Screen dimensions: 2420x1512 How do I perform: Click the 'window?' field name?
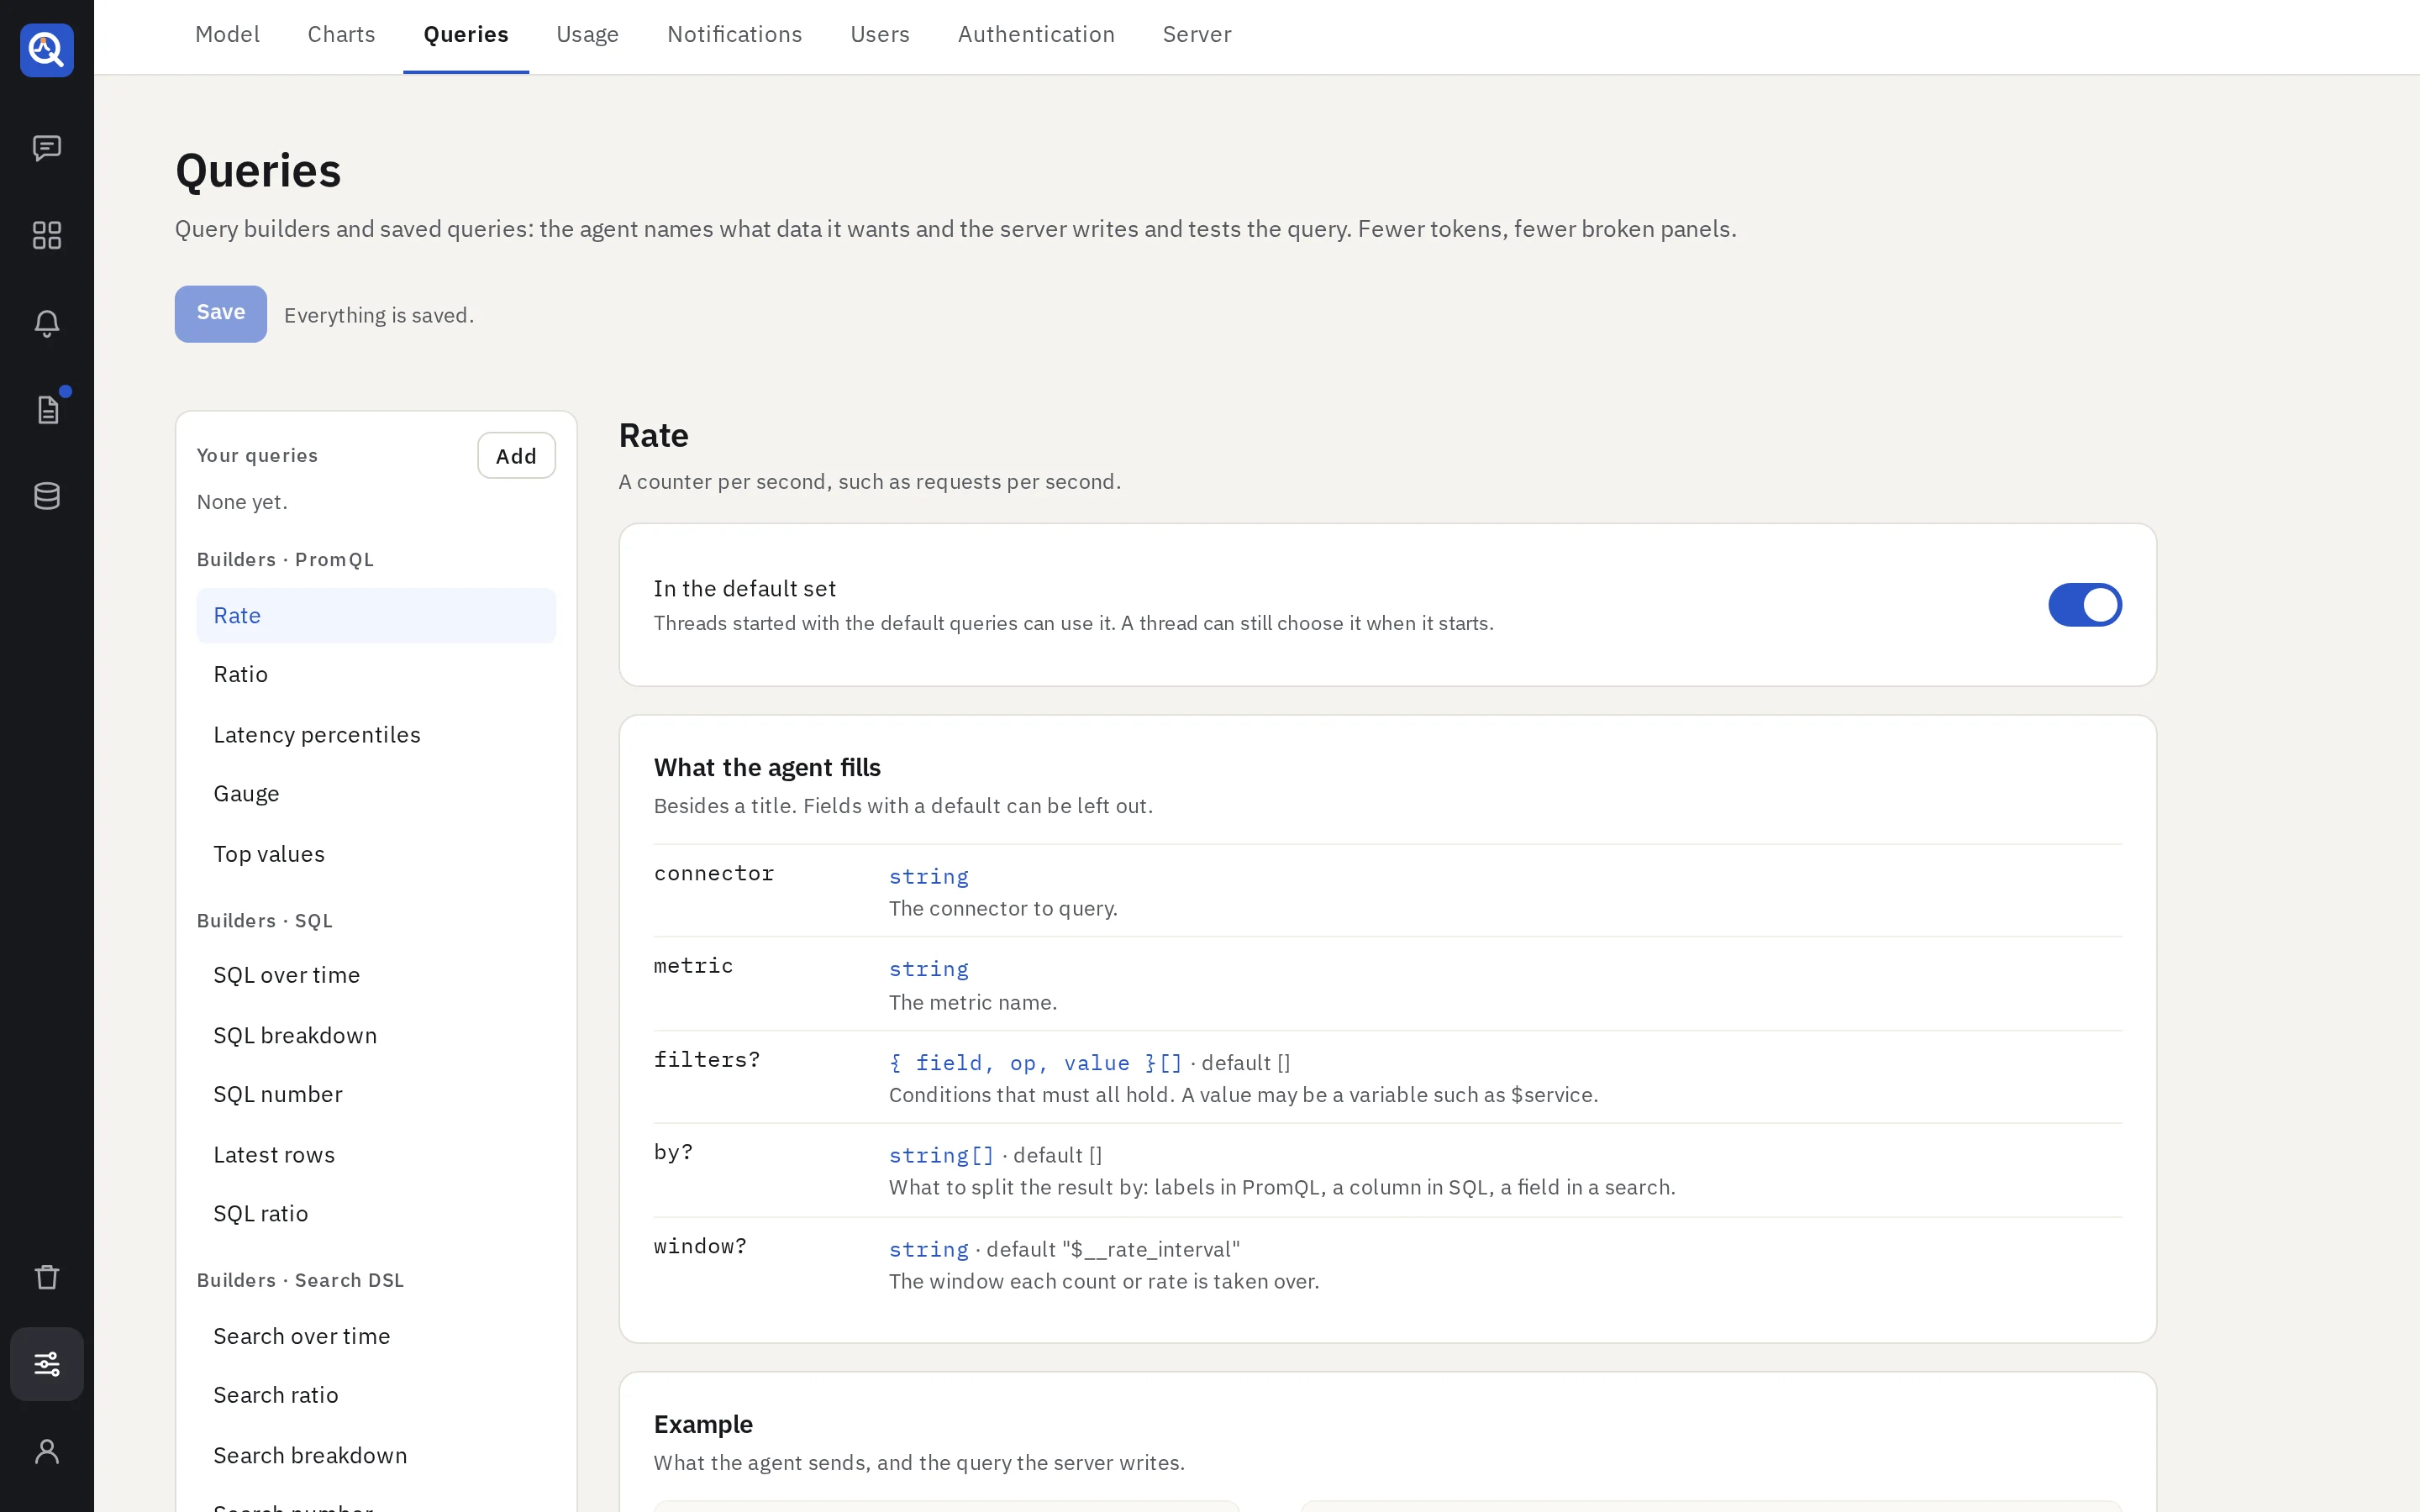(700, 1247)
